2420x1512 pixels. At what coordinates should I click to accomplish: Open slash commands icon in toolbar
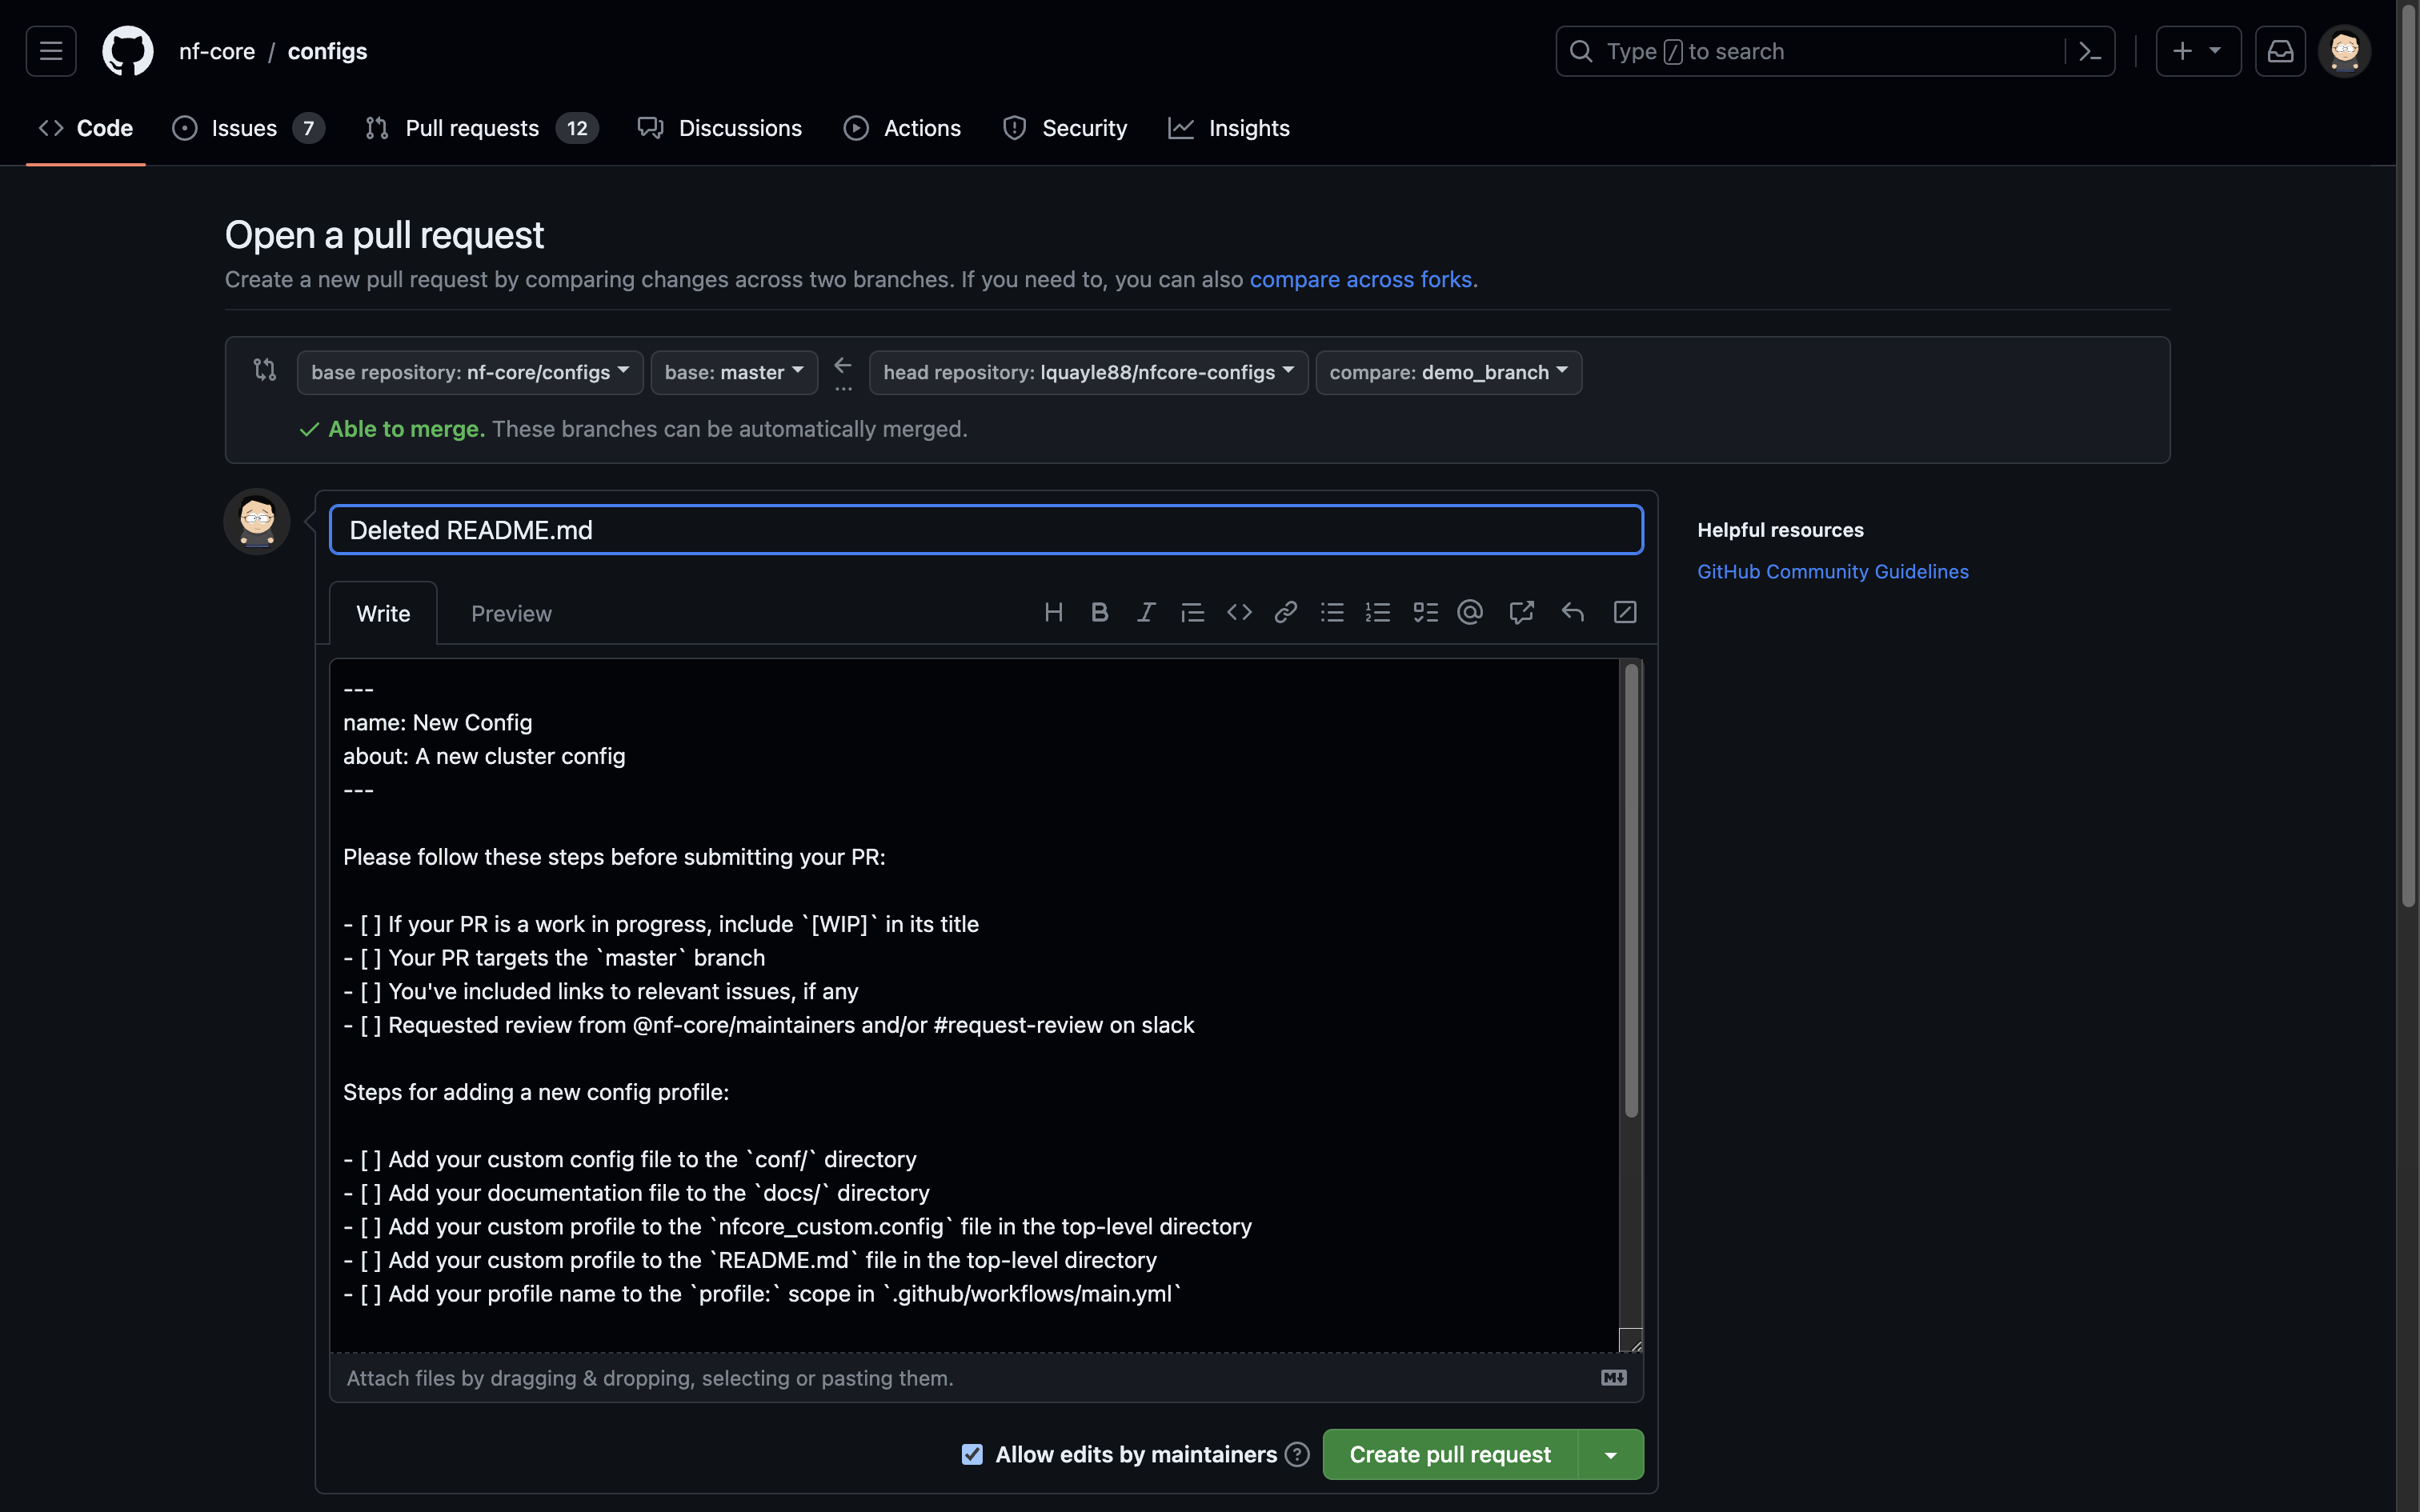1625,612
